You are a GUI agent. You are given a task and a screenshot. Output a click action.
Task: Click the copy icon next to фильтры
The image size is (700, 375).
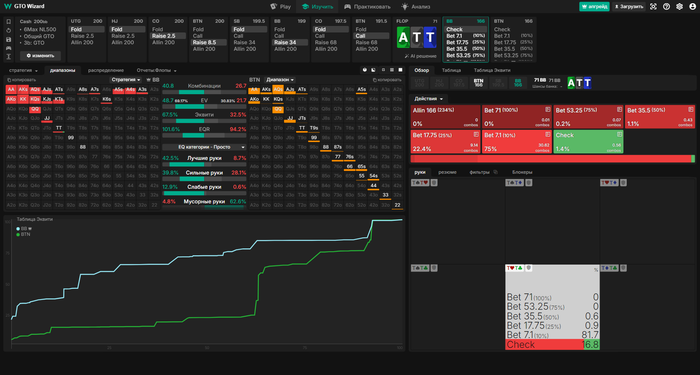(496, 172)
